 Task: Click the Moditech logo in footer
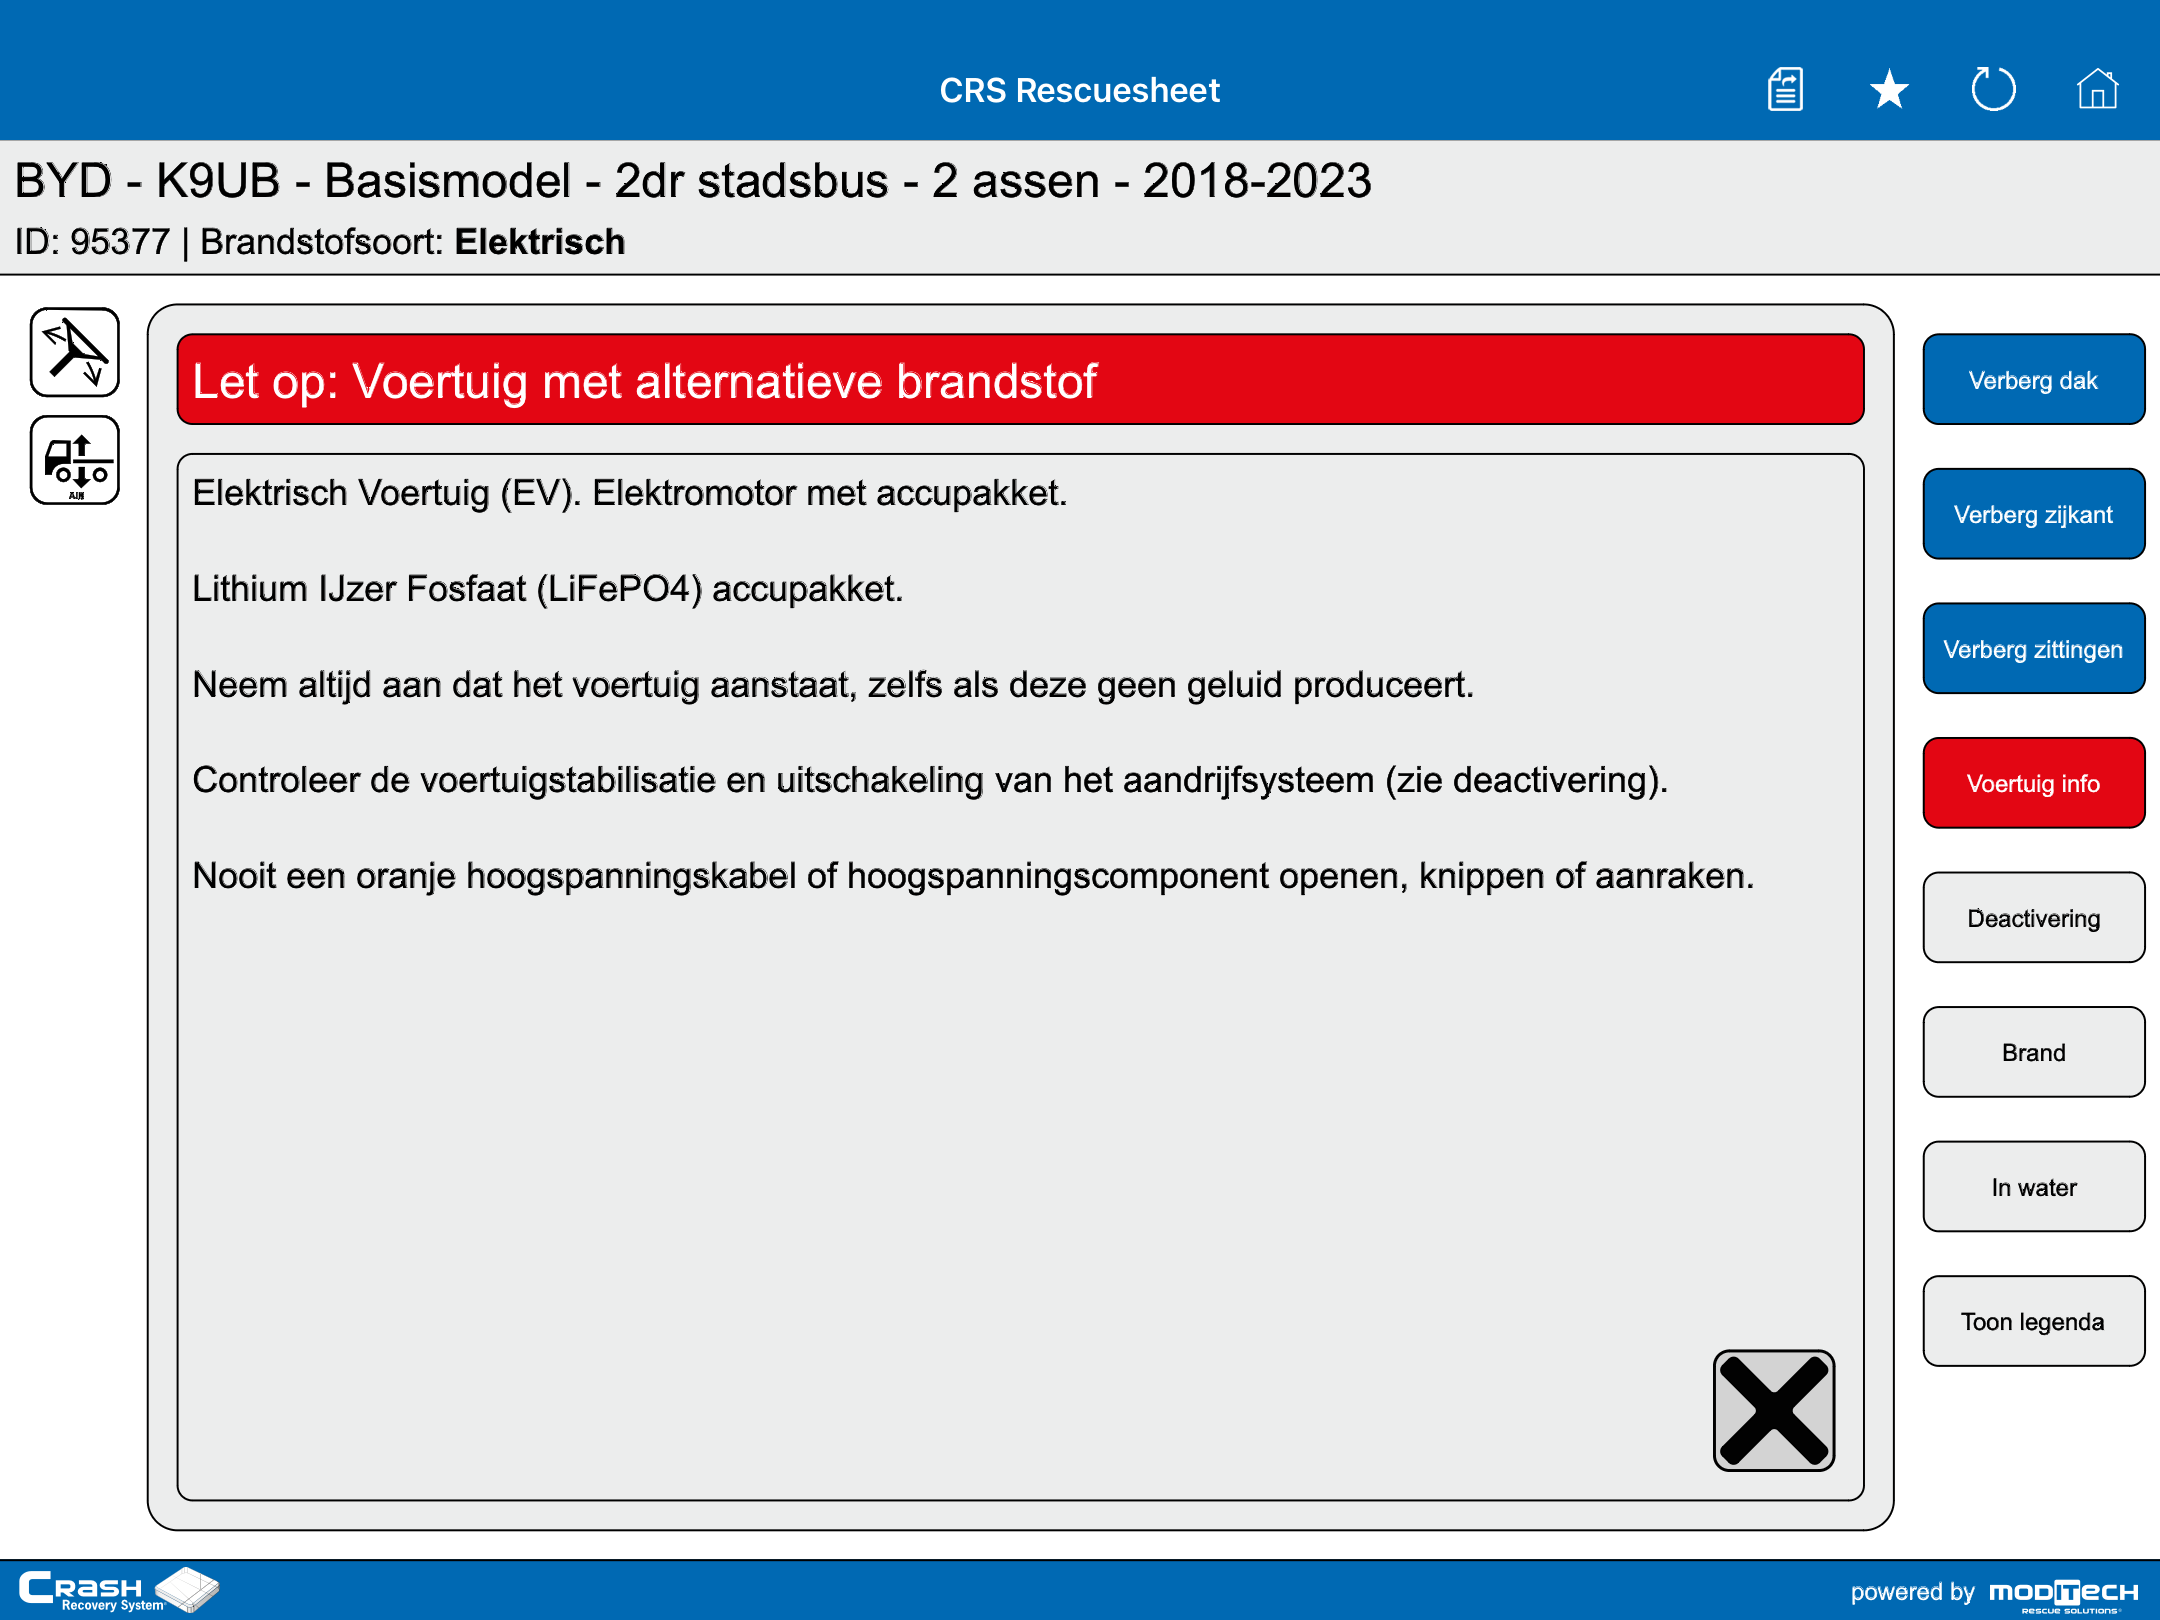pyautogui.click(x=2064, y=1594)
